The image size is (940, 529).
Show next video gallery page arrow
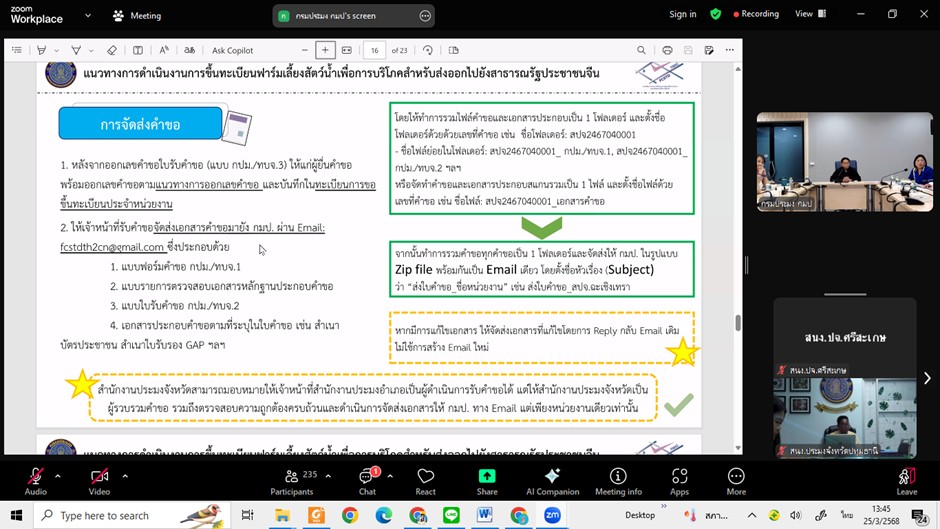927,378
